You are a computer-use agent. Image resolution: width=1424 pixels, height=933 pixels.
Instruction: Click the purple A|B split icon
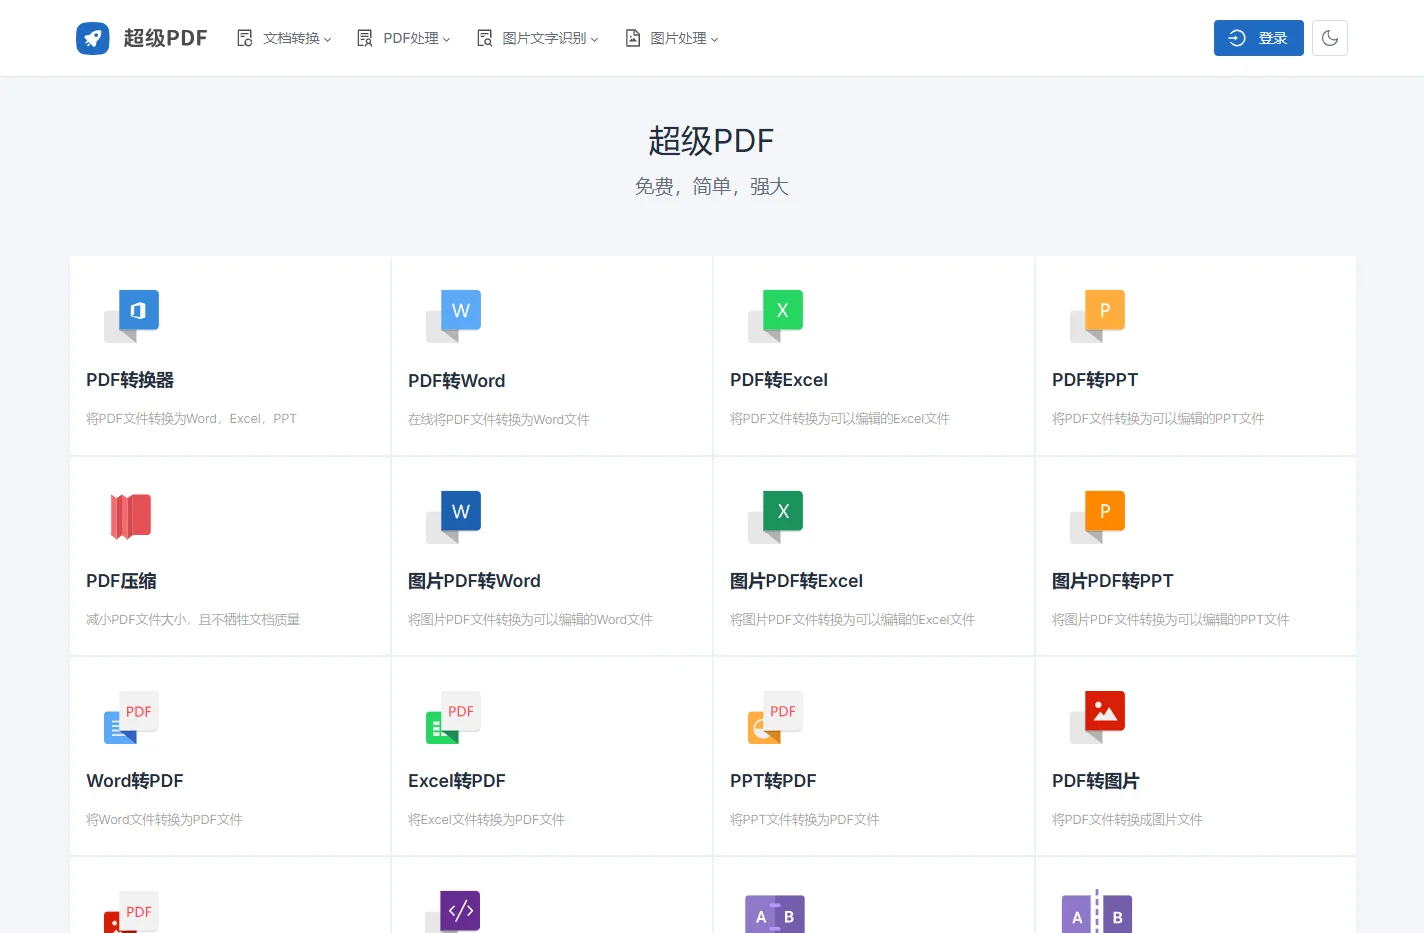click(1097, 912)
